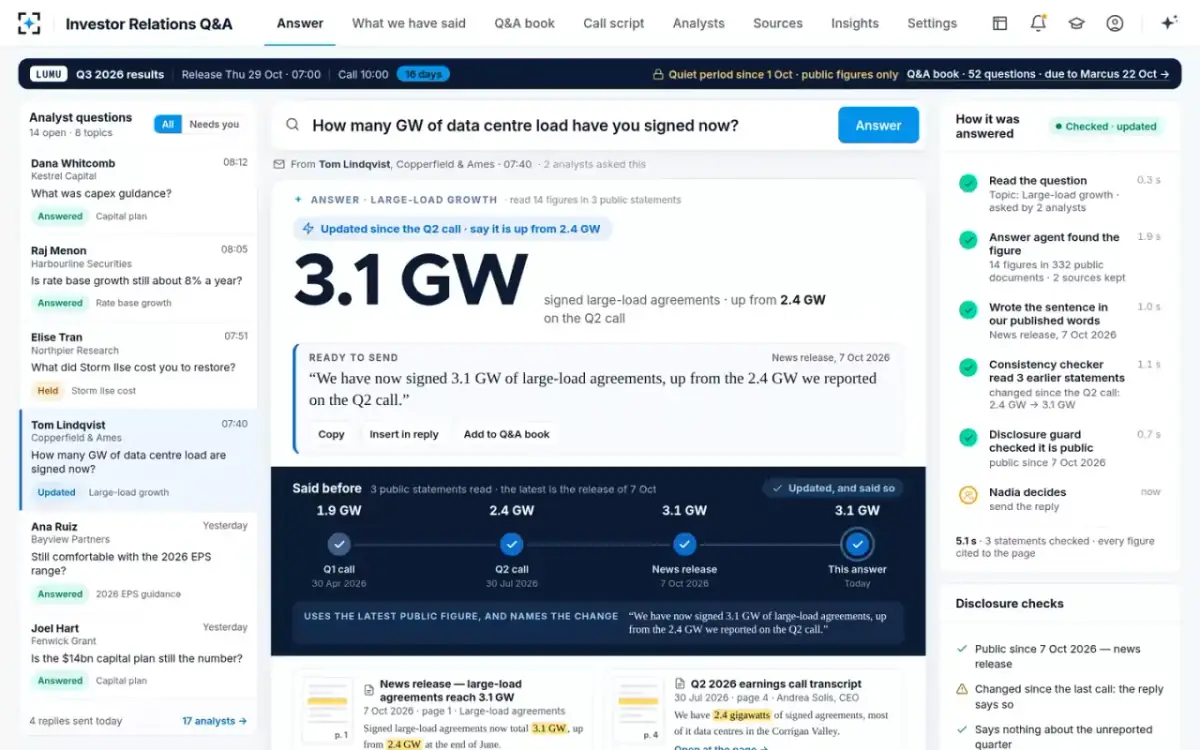The height and width of the screenshot is (750, 1200).
Task: Click the sparkle icon in Updated since Q2 banner
Action: tap(308, 229)
